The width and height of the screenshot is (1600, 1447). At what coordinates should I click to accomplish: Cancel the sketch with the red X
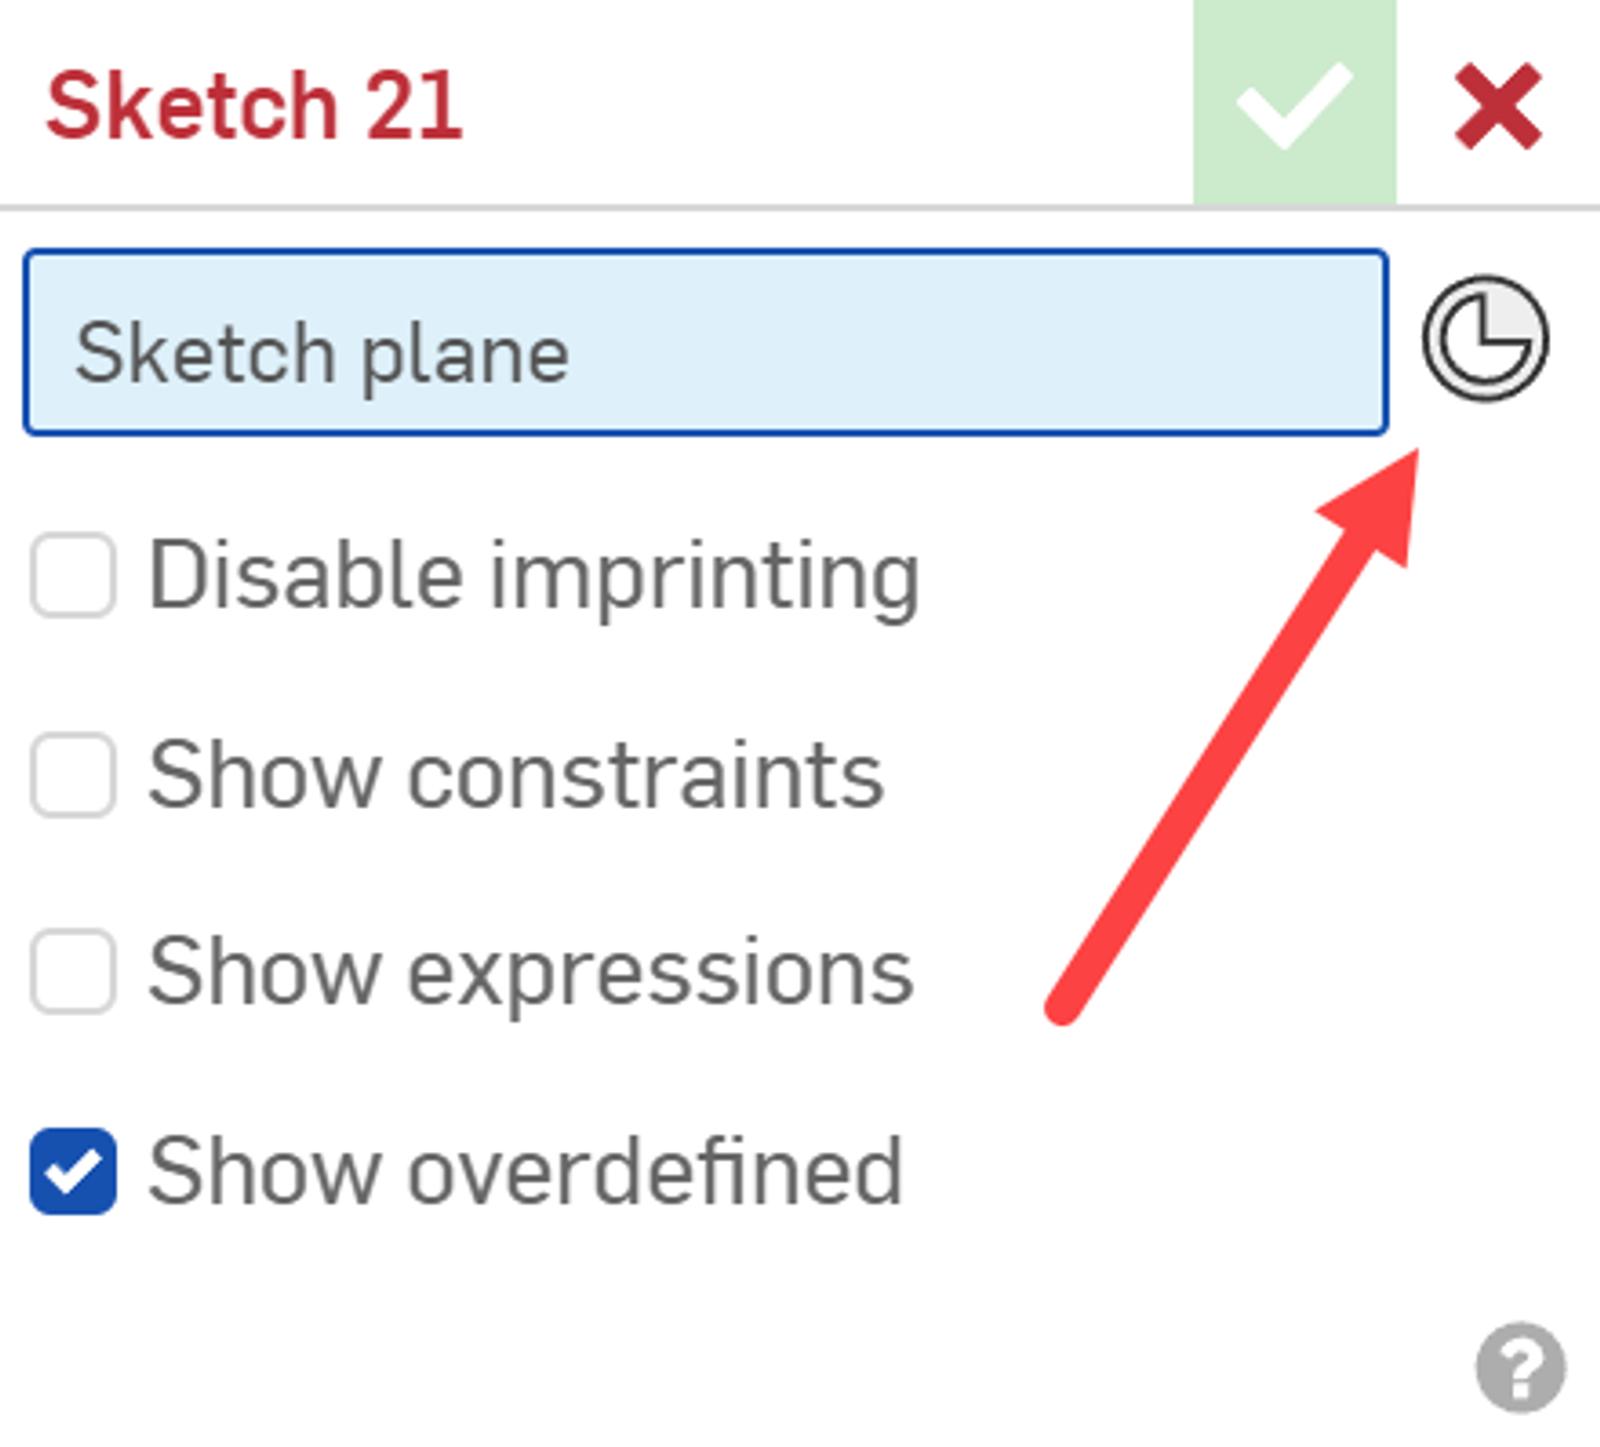[x=1497, y=106]
